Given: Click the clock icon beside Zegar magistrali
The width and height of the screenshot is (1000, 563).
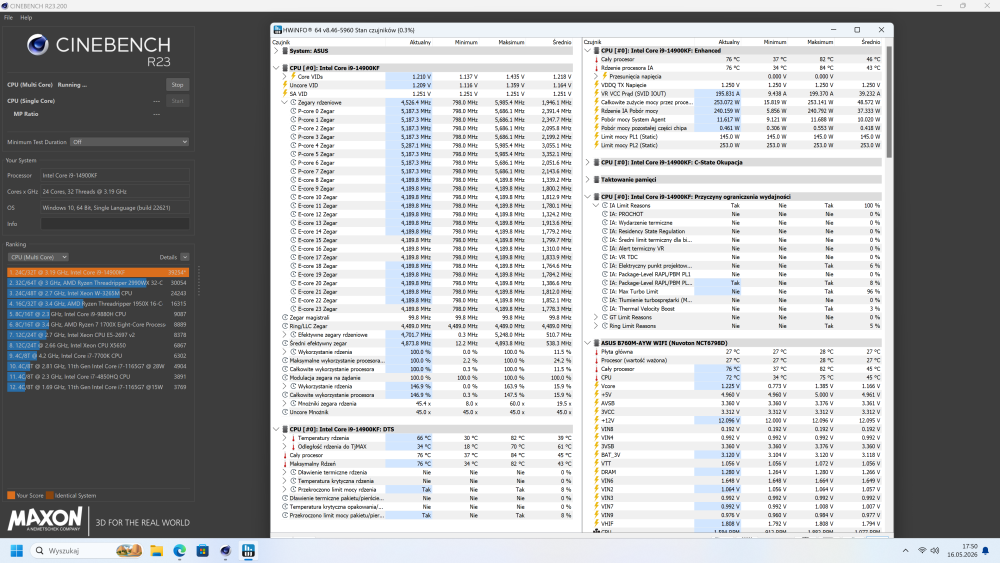Looking at the screenshot, I should 285,318.
